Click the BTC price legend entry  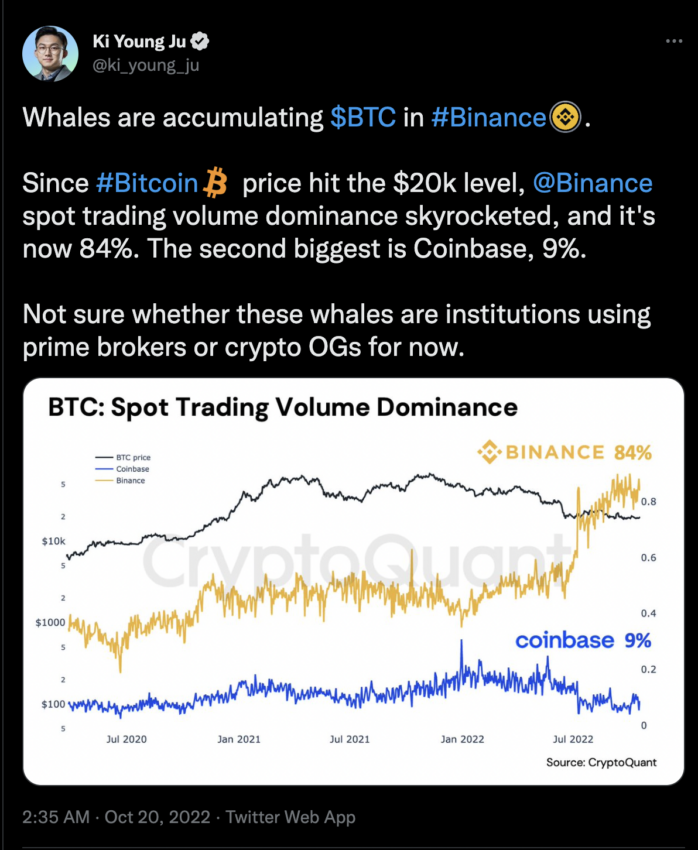coord(123,458)
